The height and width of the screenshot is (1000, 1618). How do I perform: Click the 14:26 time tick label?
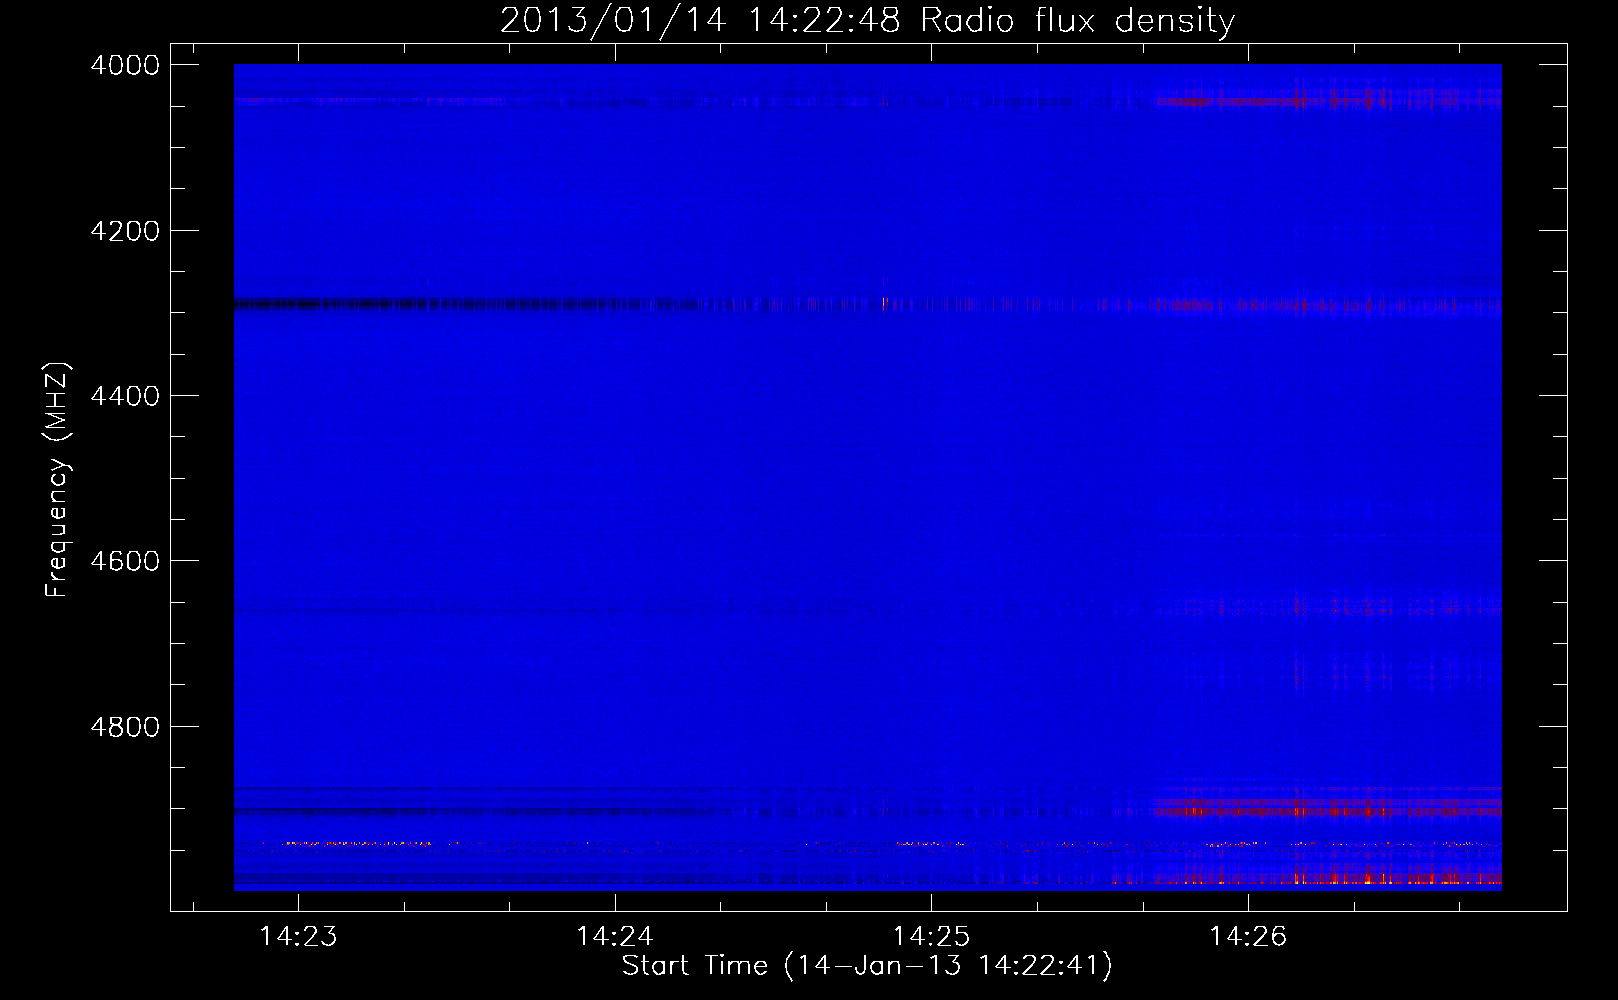click(x=1248, y=936)
